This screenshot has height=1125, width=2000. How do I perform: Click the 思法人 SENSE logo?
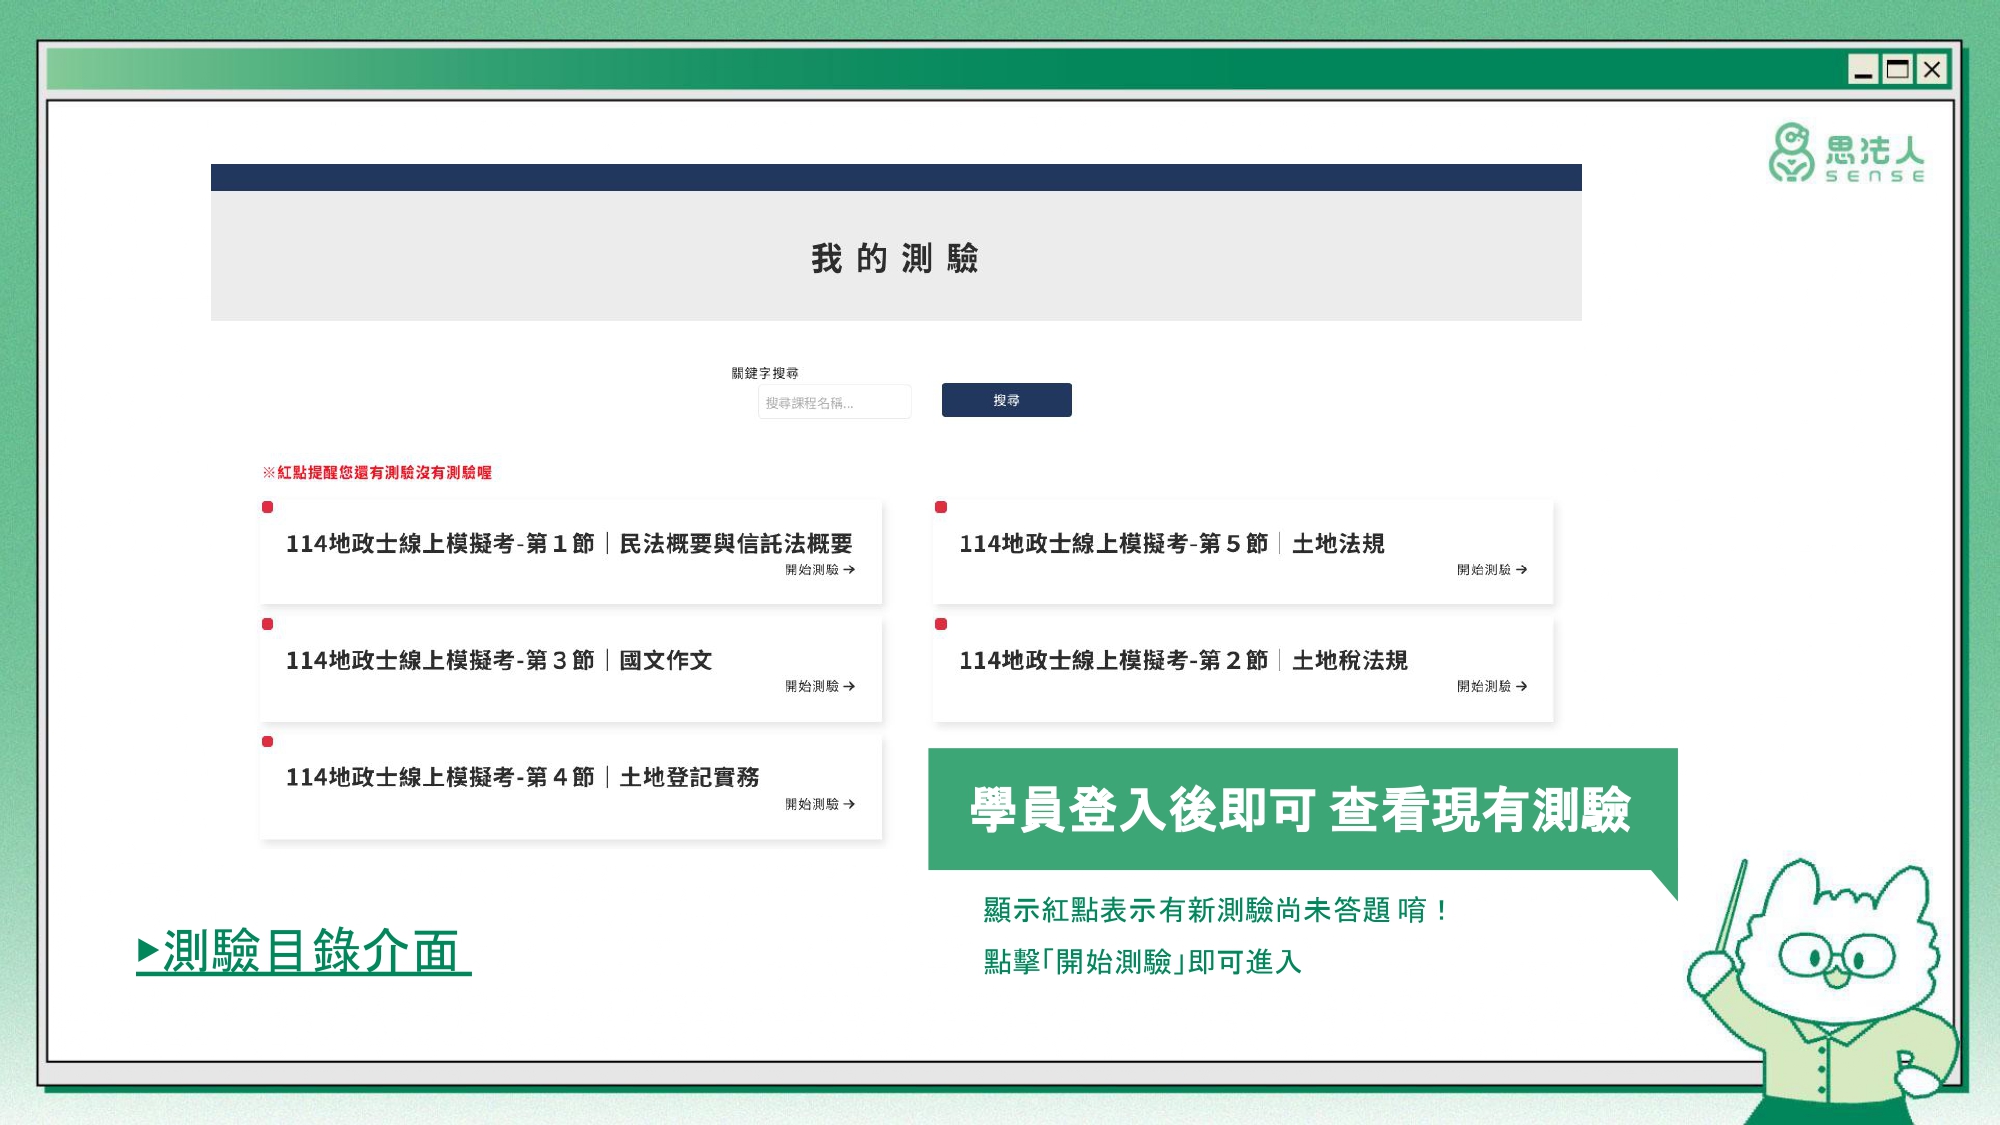1846,153
